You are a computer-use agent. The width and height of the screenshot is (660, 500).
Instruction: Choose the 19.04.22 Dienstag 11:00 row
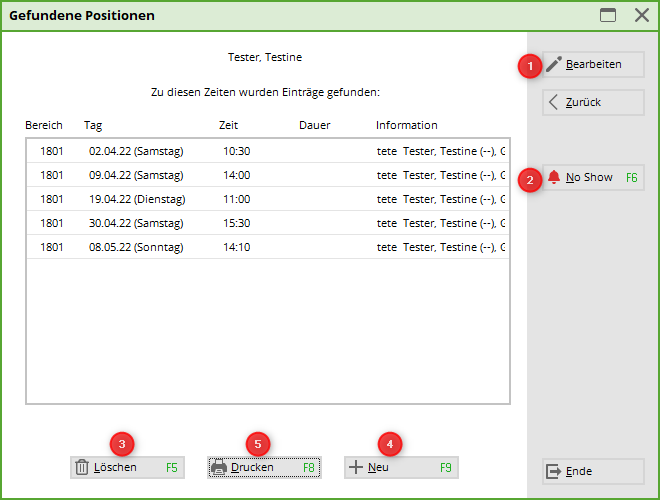[x=267, y=199]
